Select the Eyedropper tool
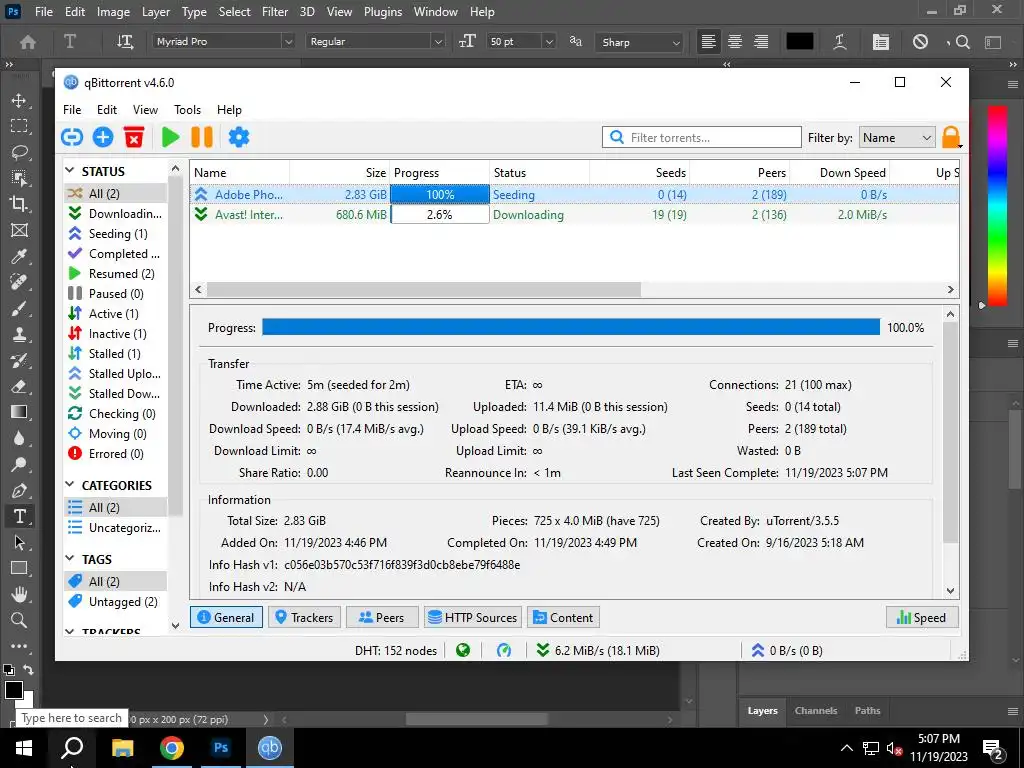Screen dimensions: 1024x768 (19, 256)
